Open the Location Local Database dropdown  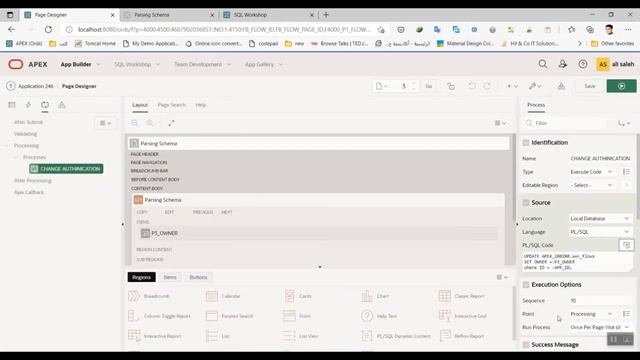600,218
